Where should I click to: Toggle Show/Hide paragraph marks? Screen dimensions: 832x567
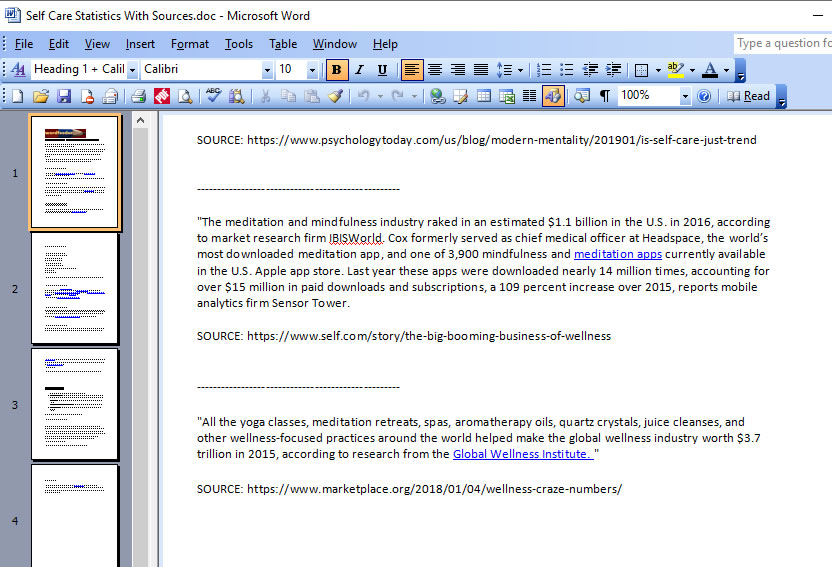coord(604,96)
